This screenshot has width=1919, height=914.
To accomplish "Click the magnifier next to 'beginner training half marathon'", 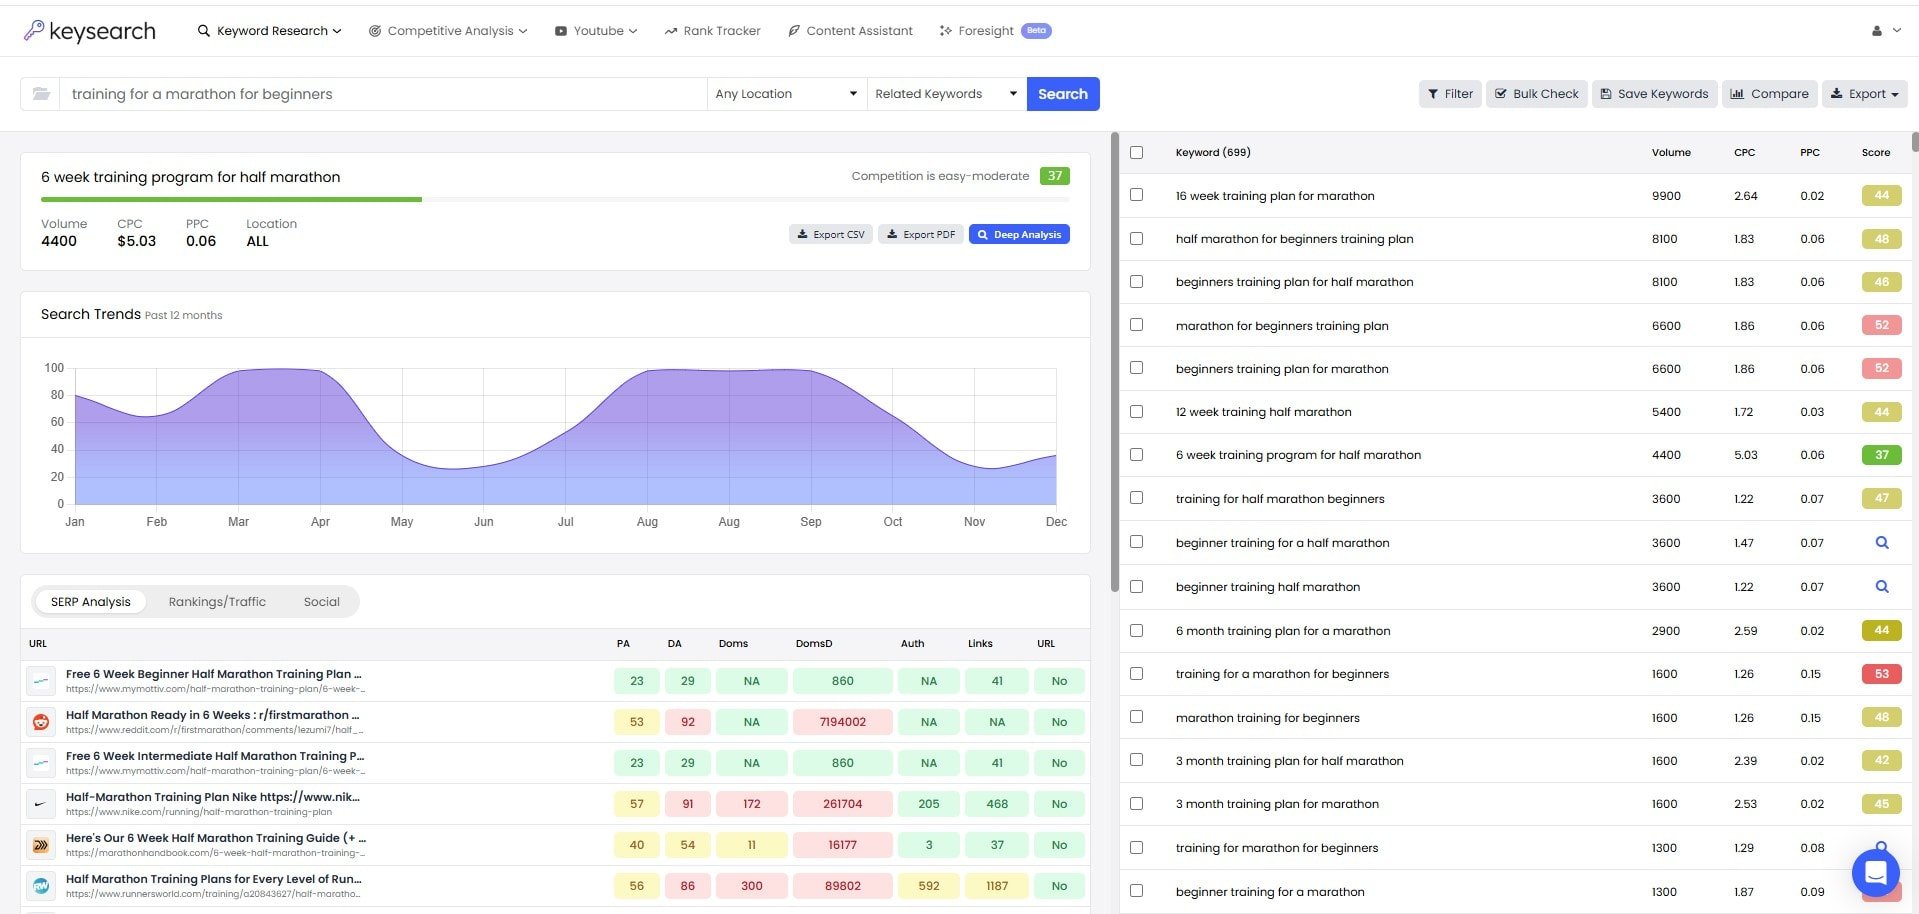I will coord(1882,587).
